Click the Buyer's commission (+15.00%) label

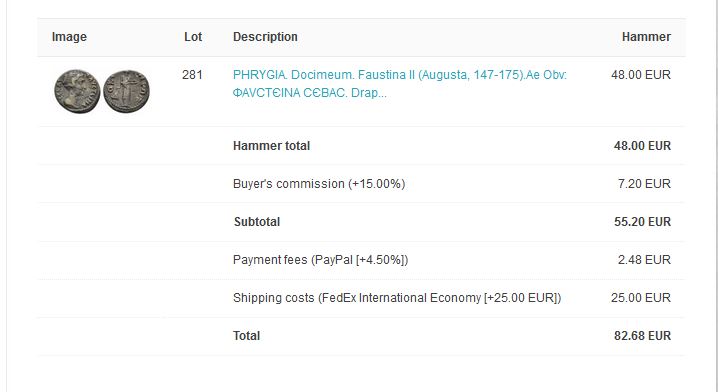[319, 184]
